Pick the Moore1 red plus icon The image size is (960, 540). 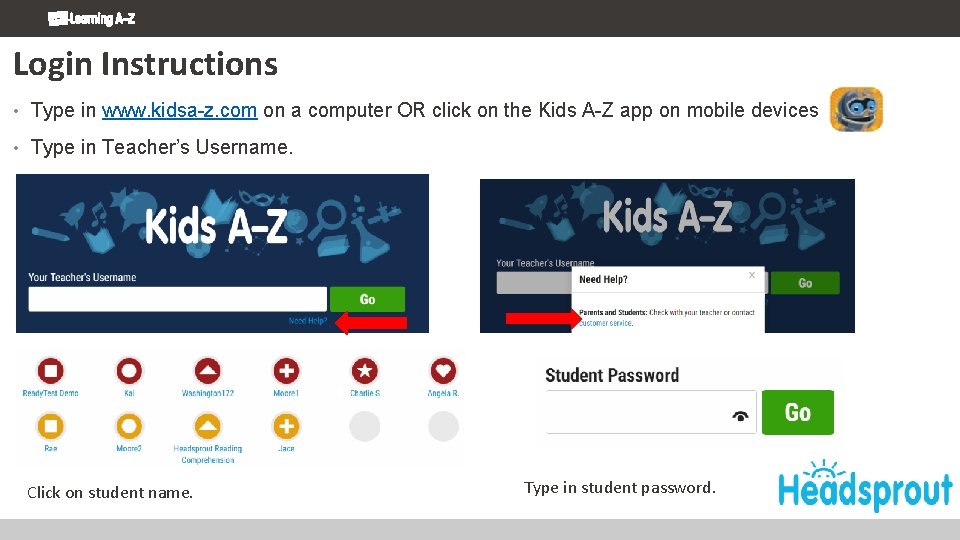[x=286, y=371]
